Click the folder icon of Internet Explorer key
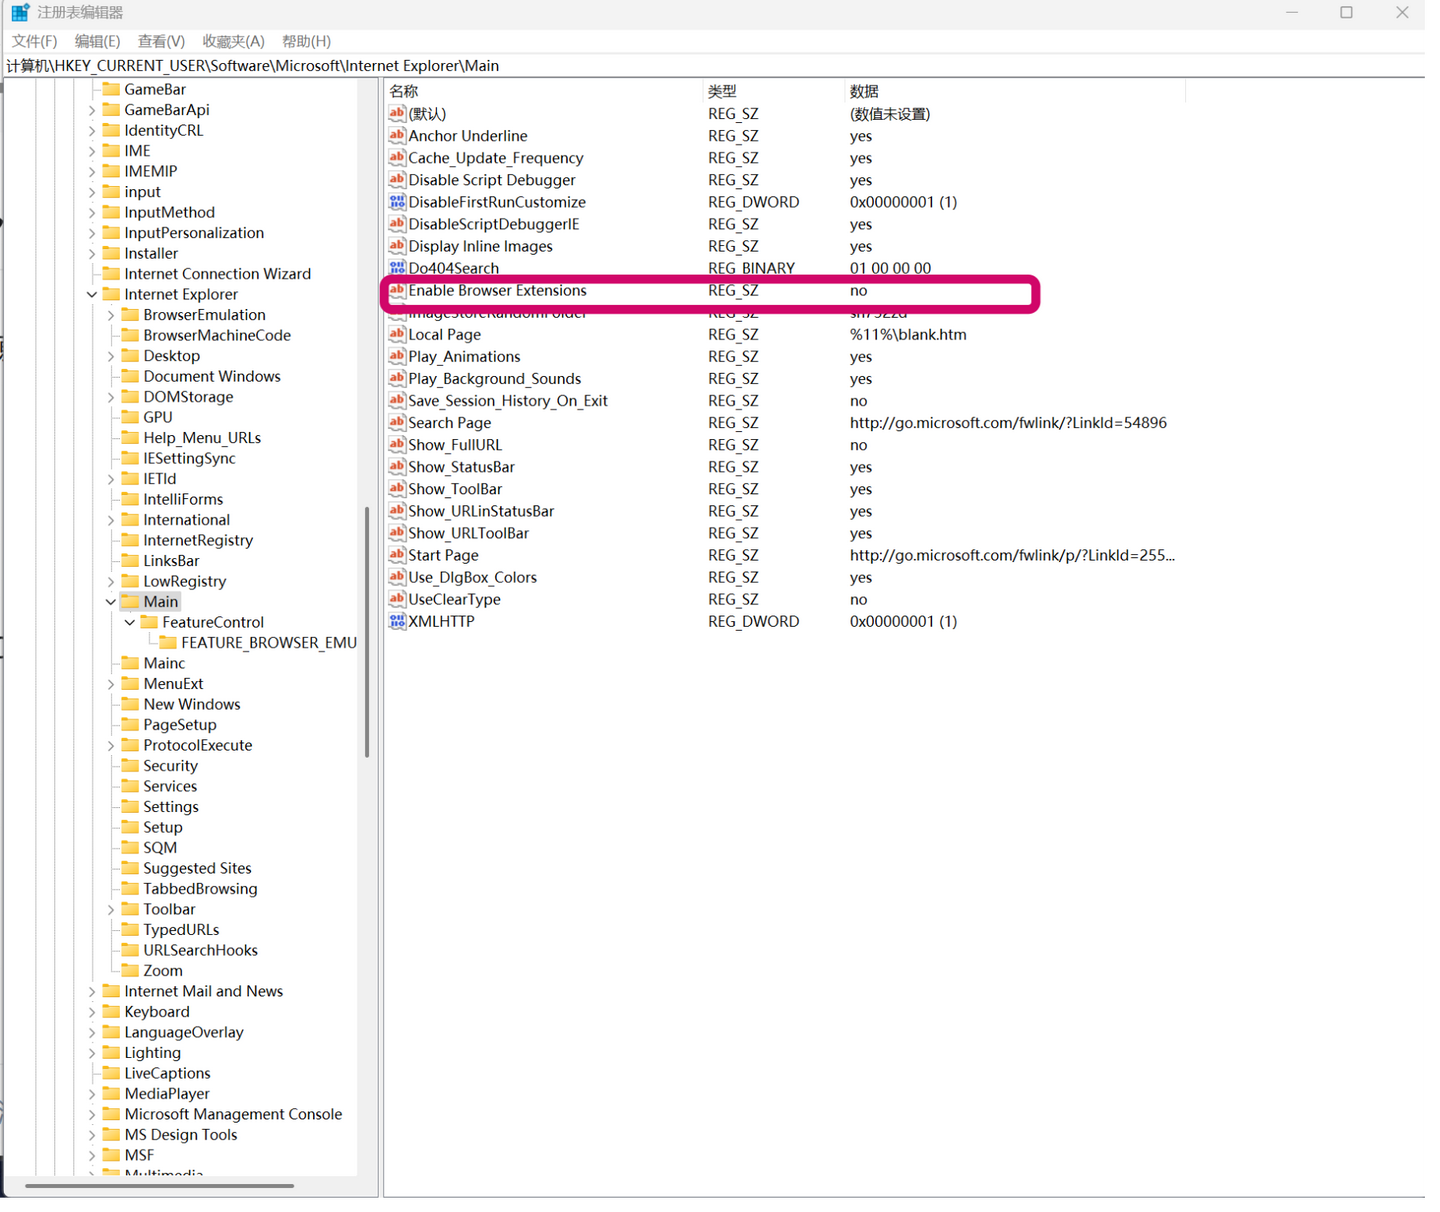The width and height of the screenshot is (1440, 1212). [111, 294]
